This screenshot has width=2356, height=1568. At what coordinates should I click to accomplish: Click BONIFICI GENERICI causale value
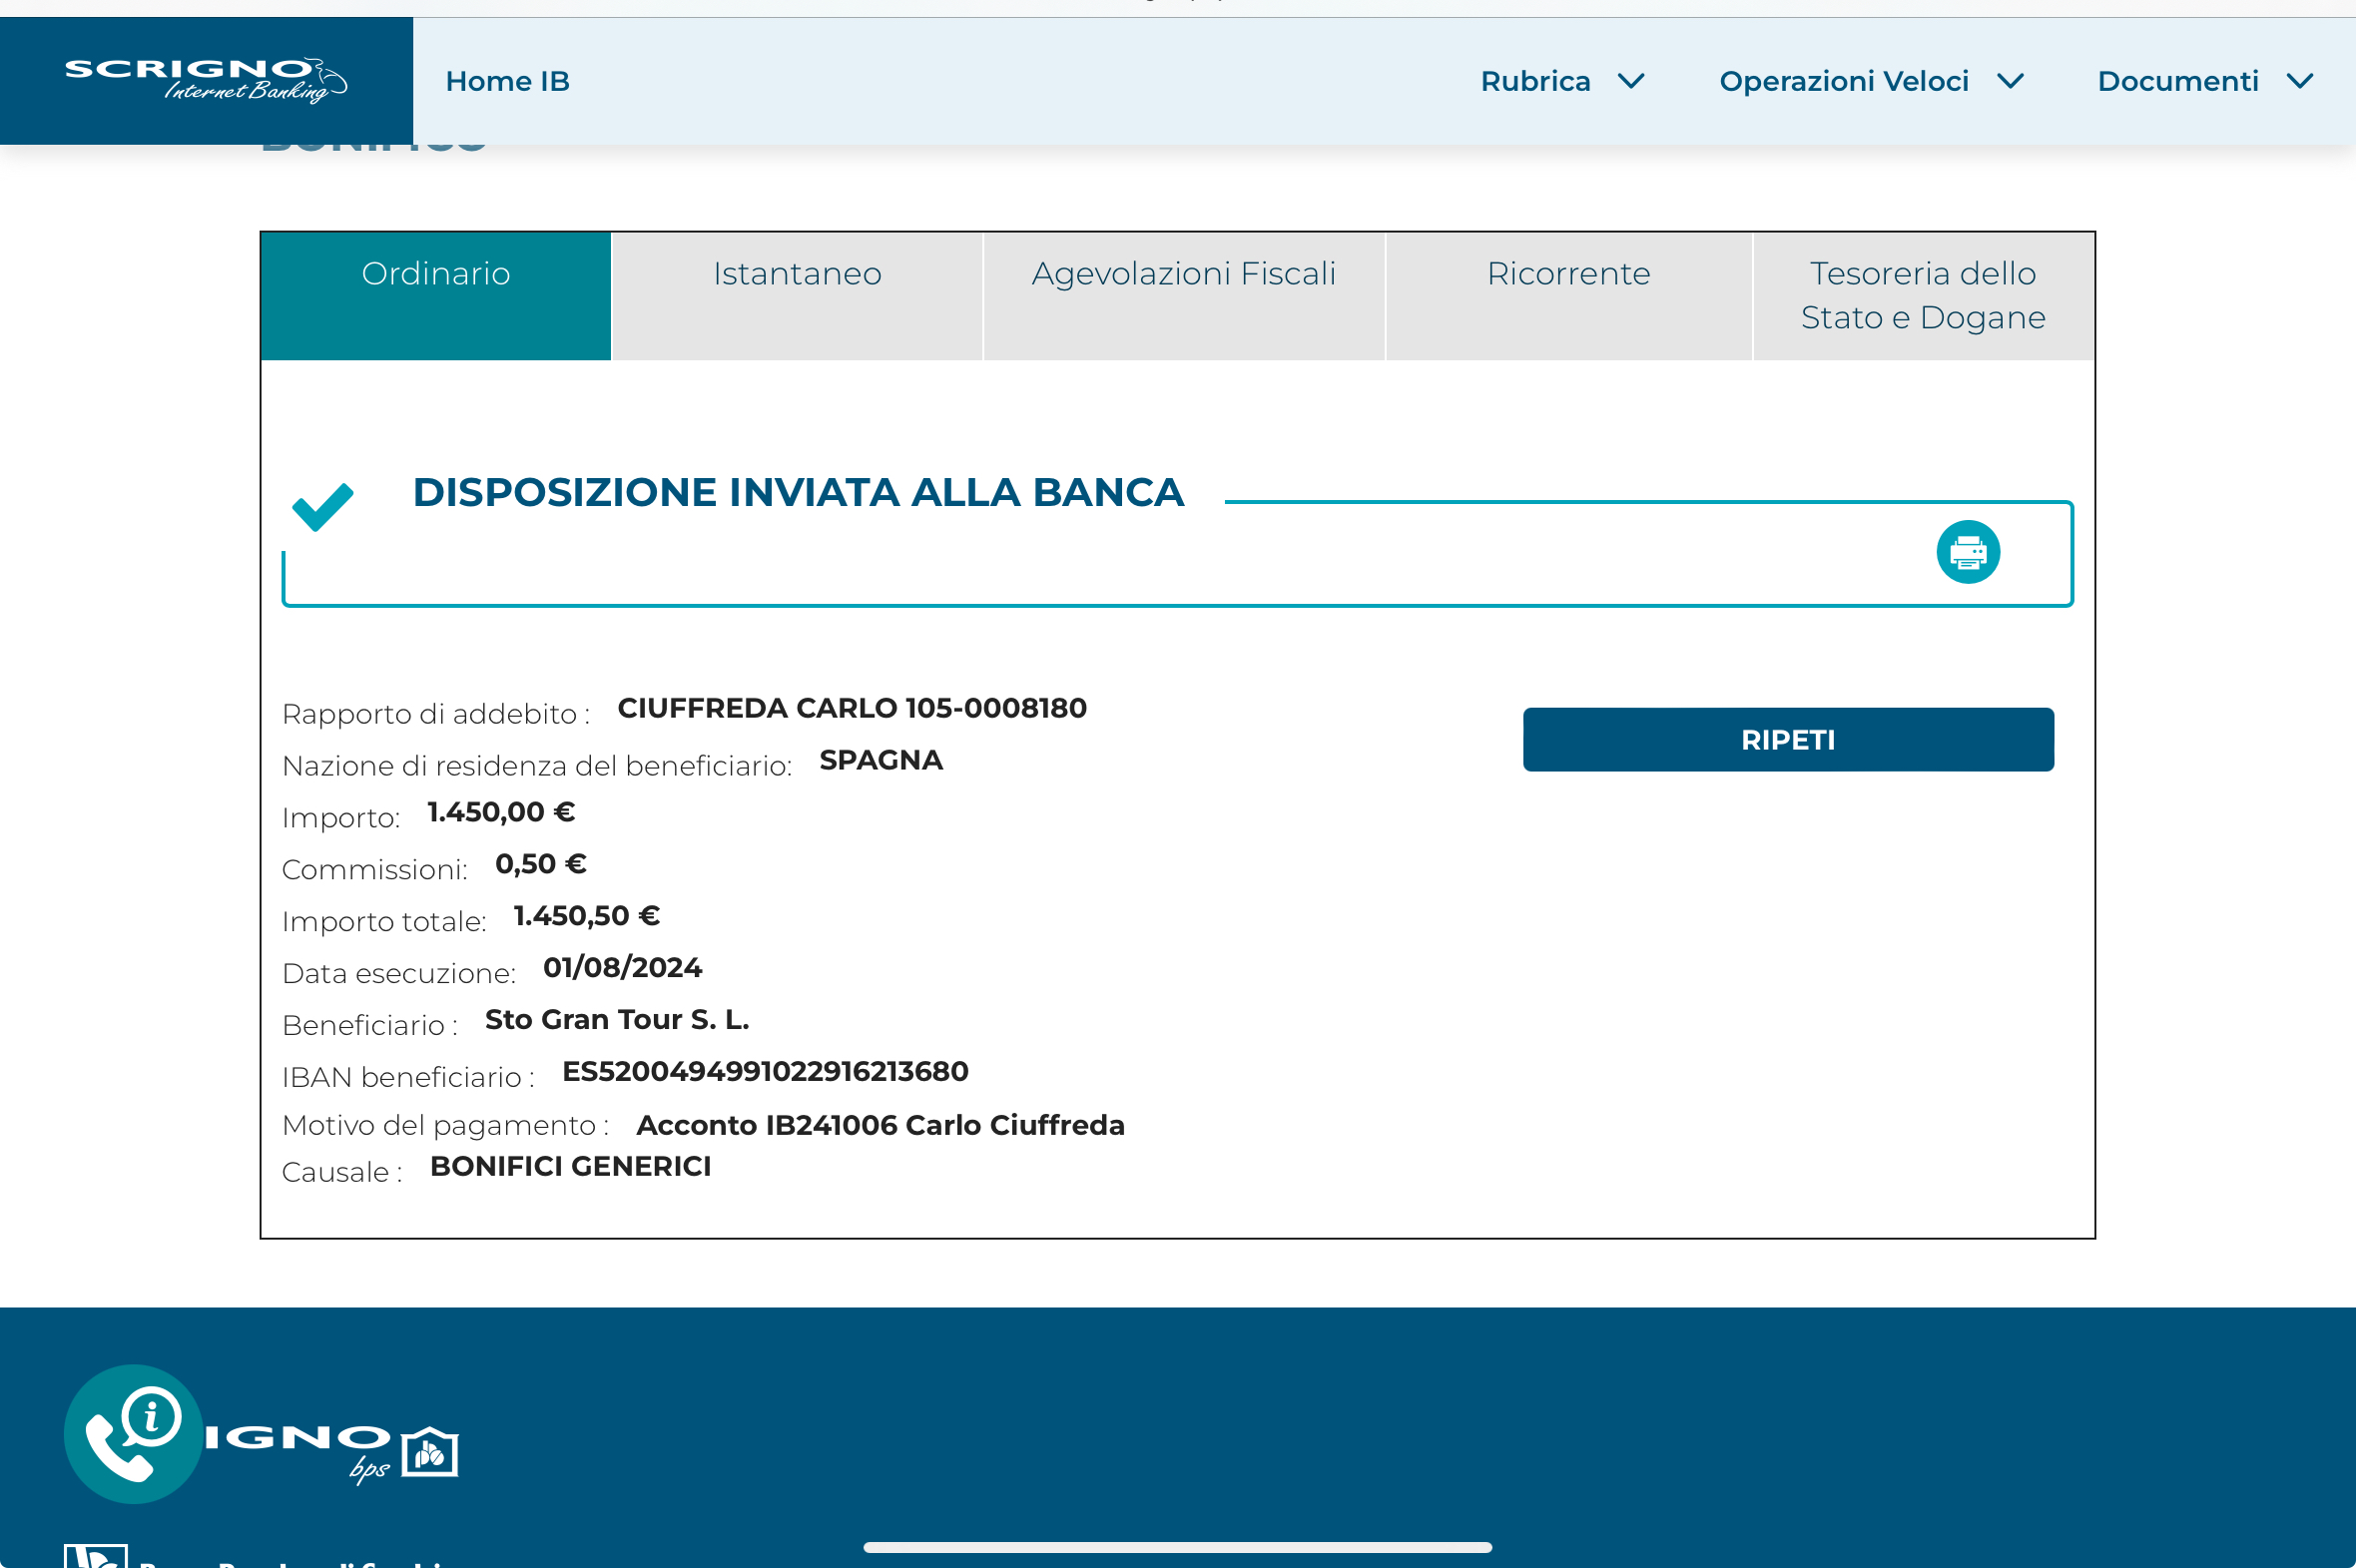(570, 1167)
